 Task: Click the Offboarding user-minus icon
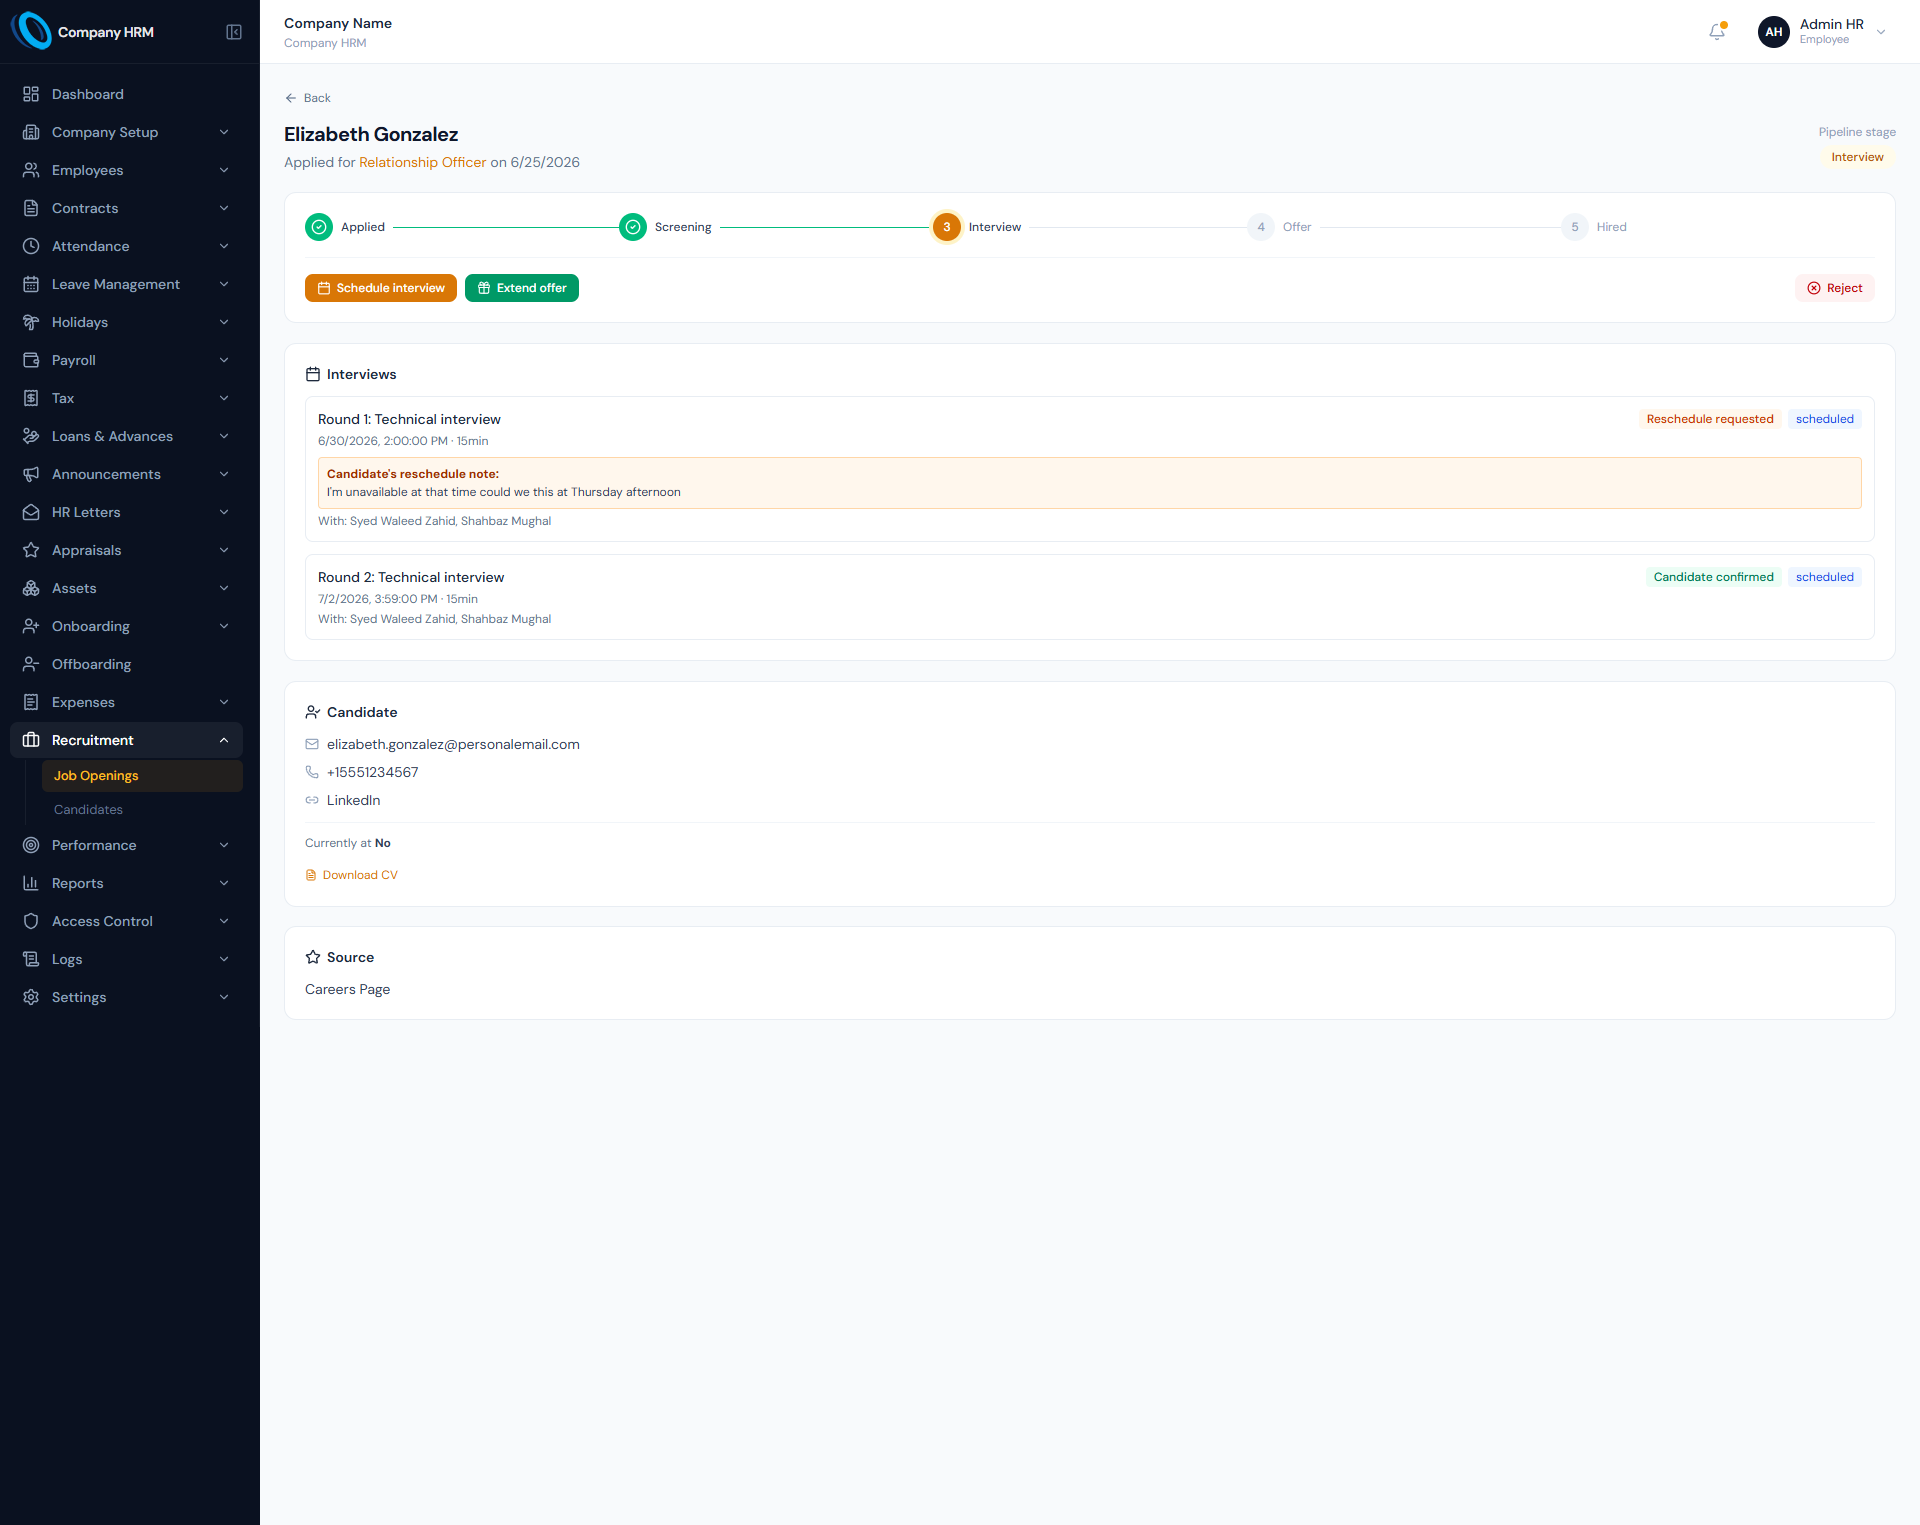pyautogui.click(x=31, y=664)
